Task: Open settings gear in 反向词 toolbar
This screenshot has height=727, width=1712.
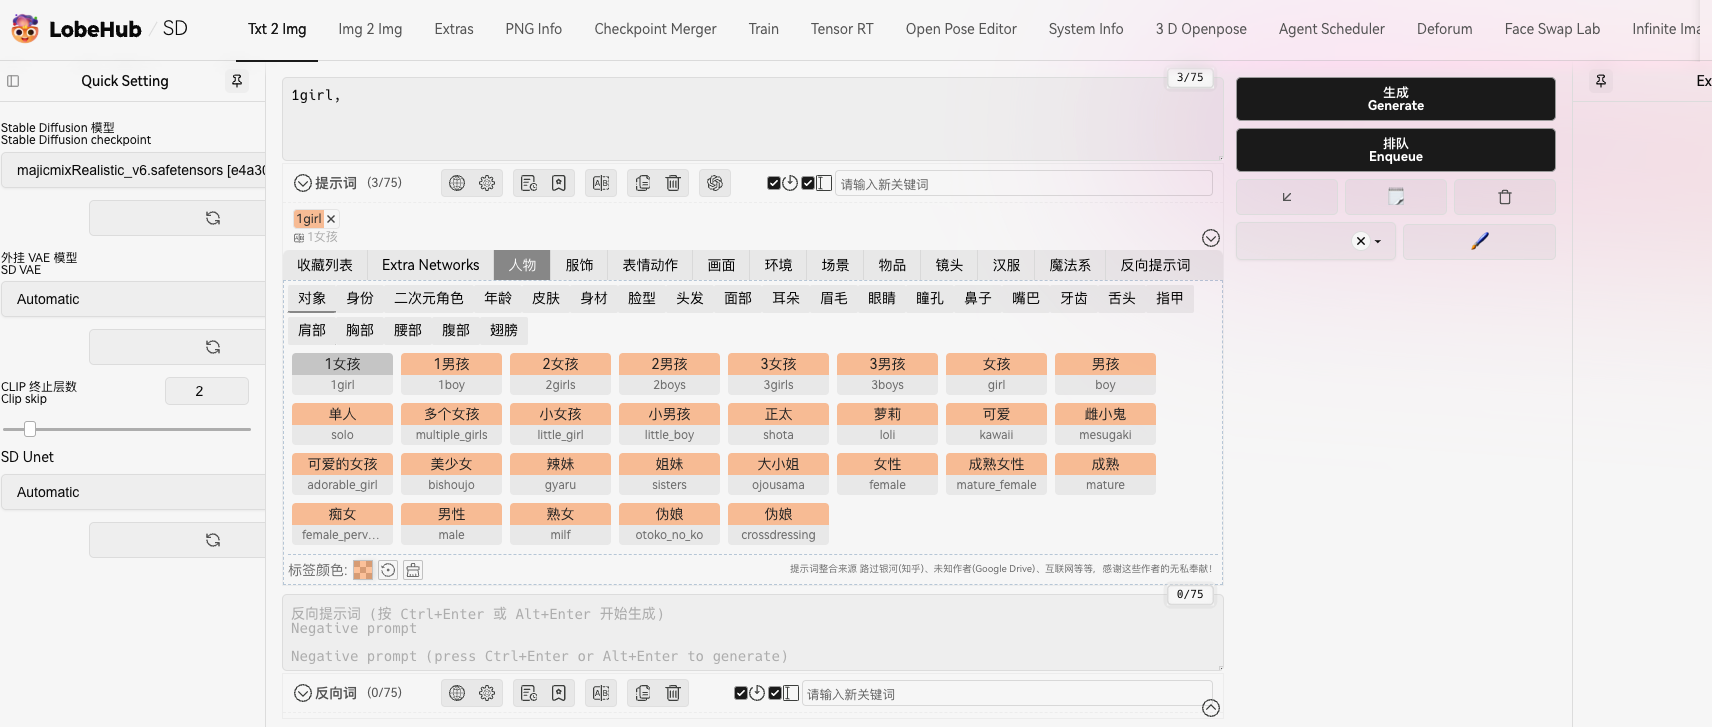Action: coord(487,693)
